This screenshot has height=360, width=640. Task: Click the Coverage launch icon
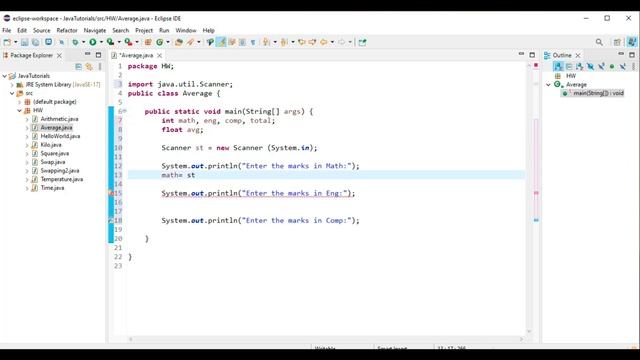[110, 42]
